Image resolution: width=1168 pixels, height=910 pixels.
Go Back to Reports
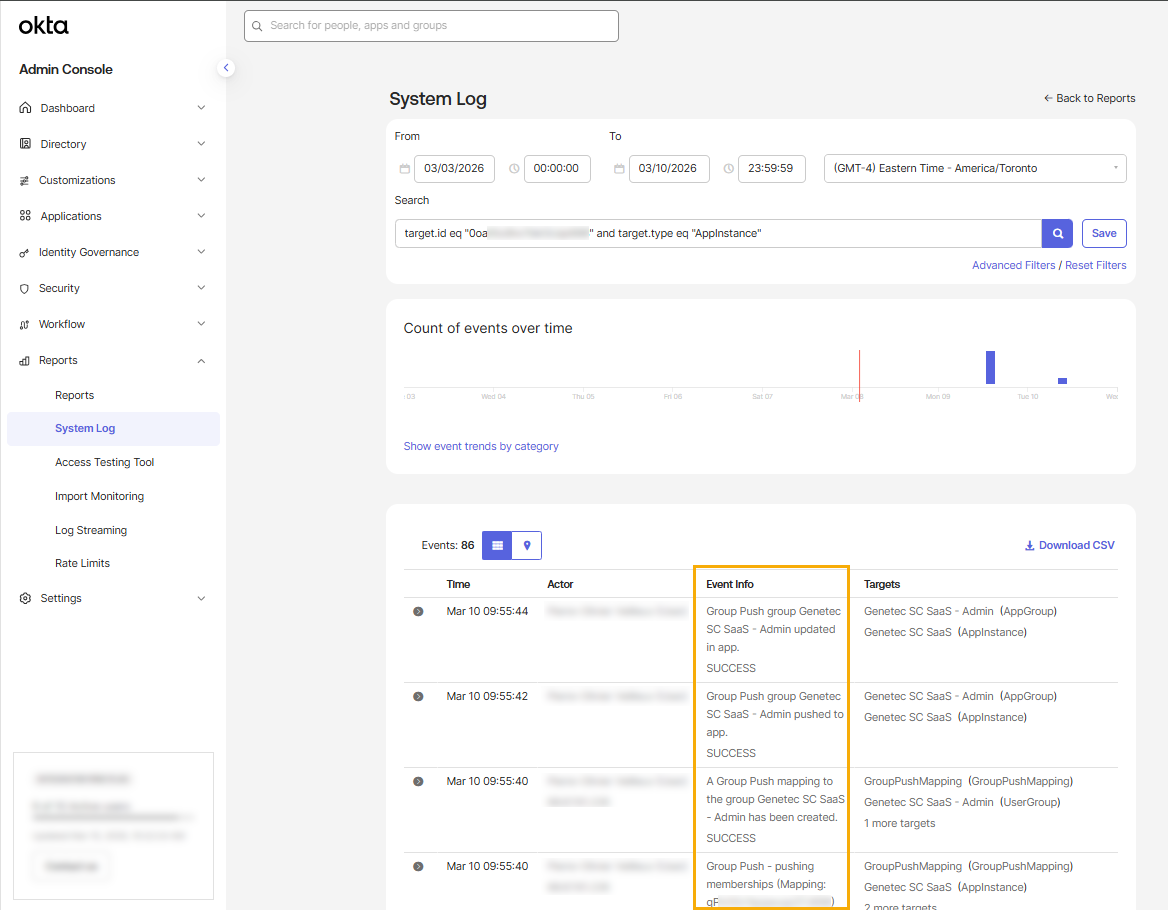pyautogui.click(x=1089, y=98)
